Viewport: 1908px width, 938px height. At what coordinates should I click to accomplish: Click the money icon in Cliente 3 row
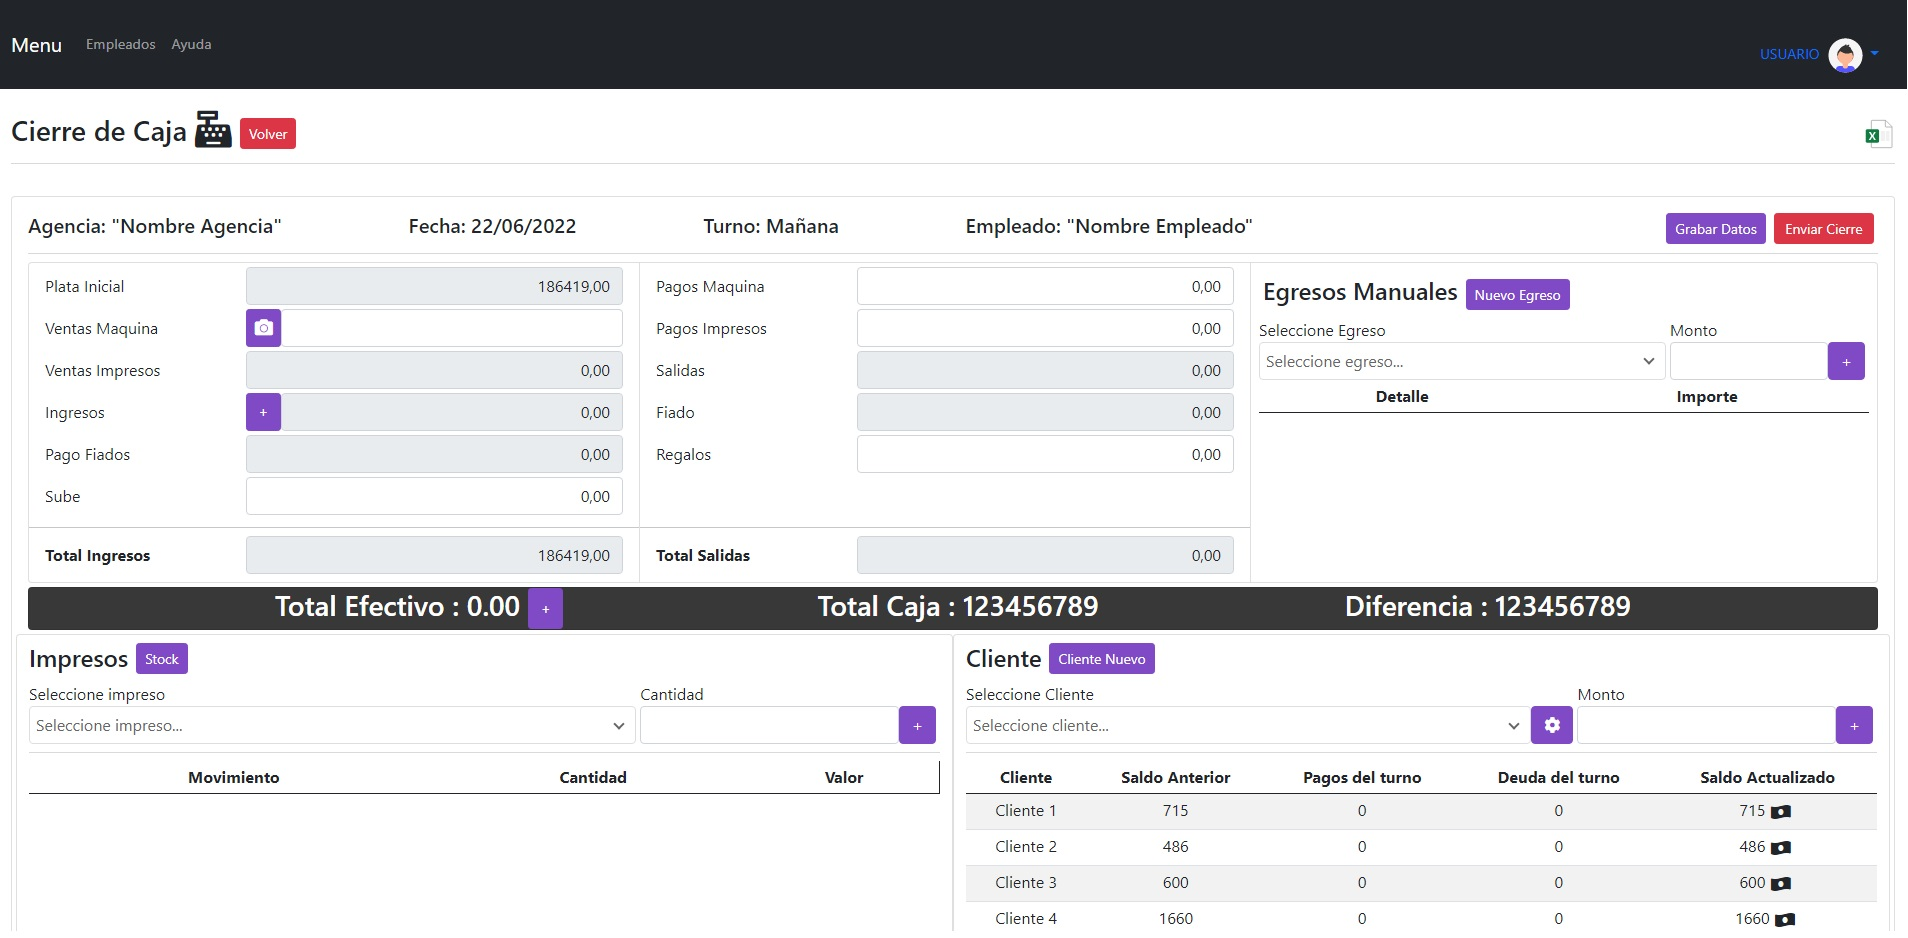click(x=1780, y=884)
